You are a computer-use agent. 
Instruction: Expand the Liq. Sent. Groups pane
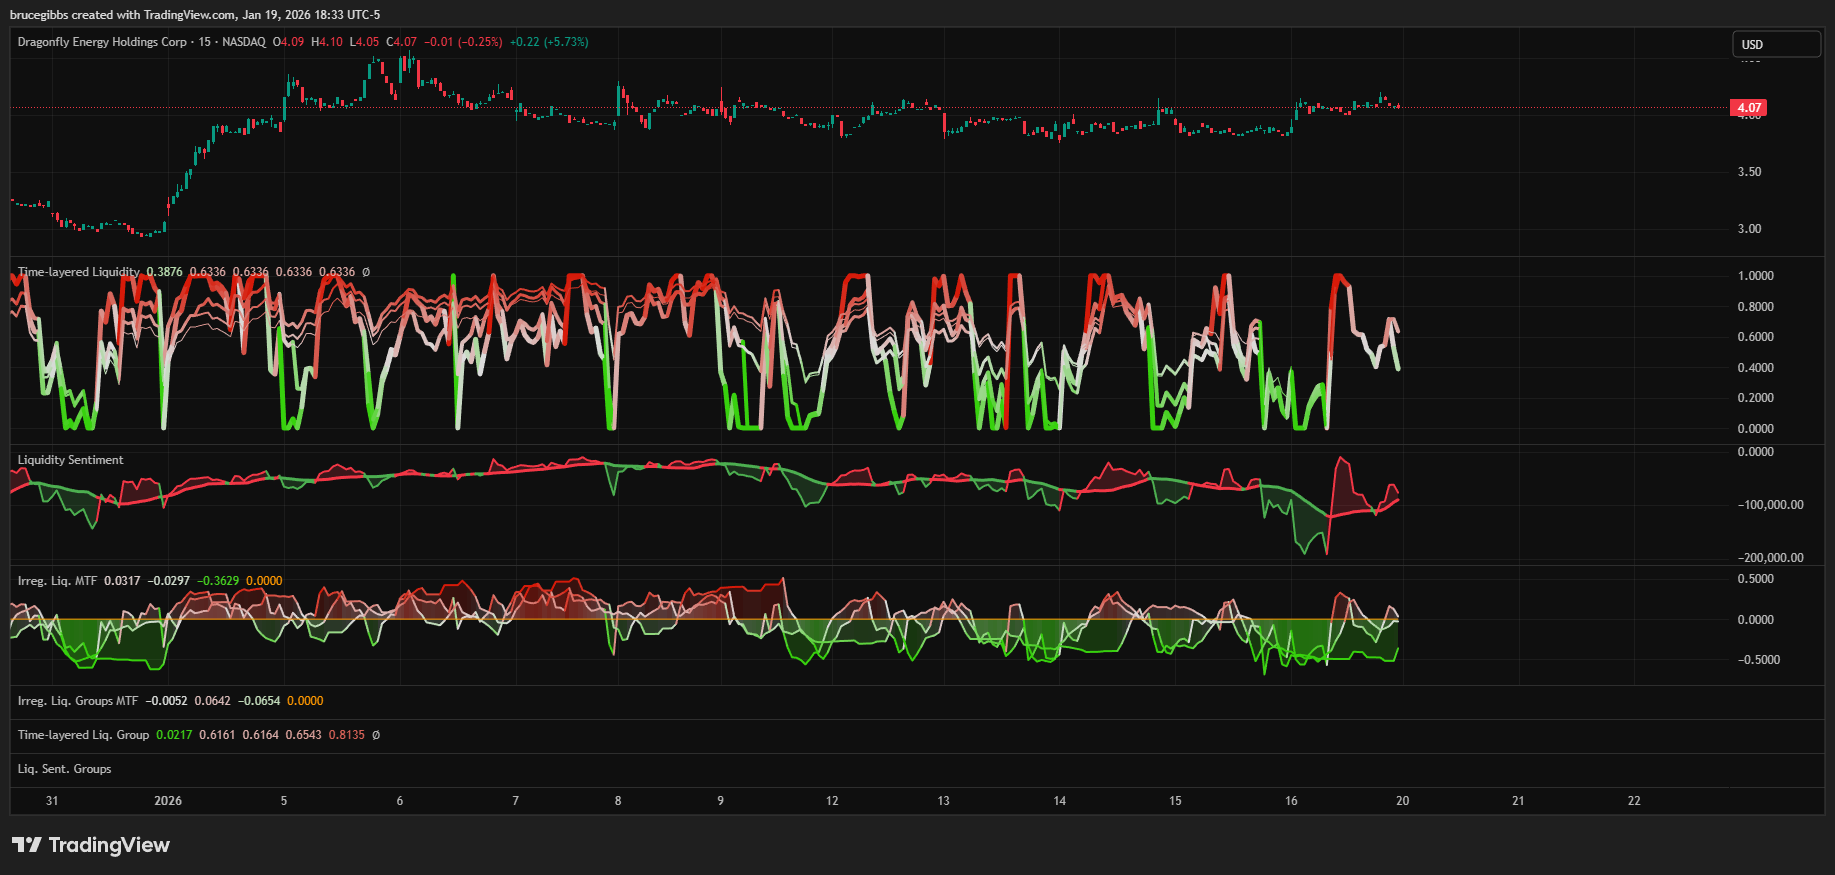64,769
